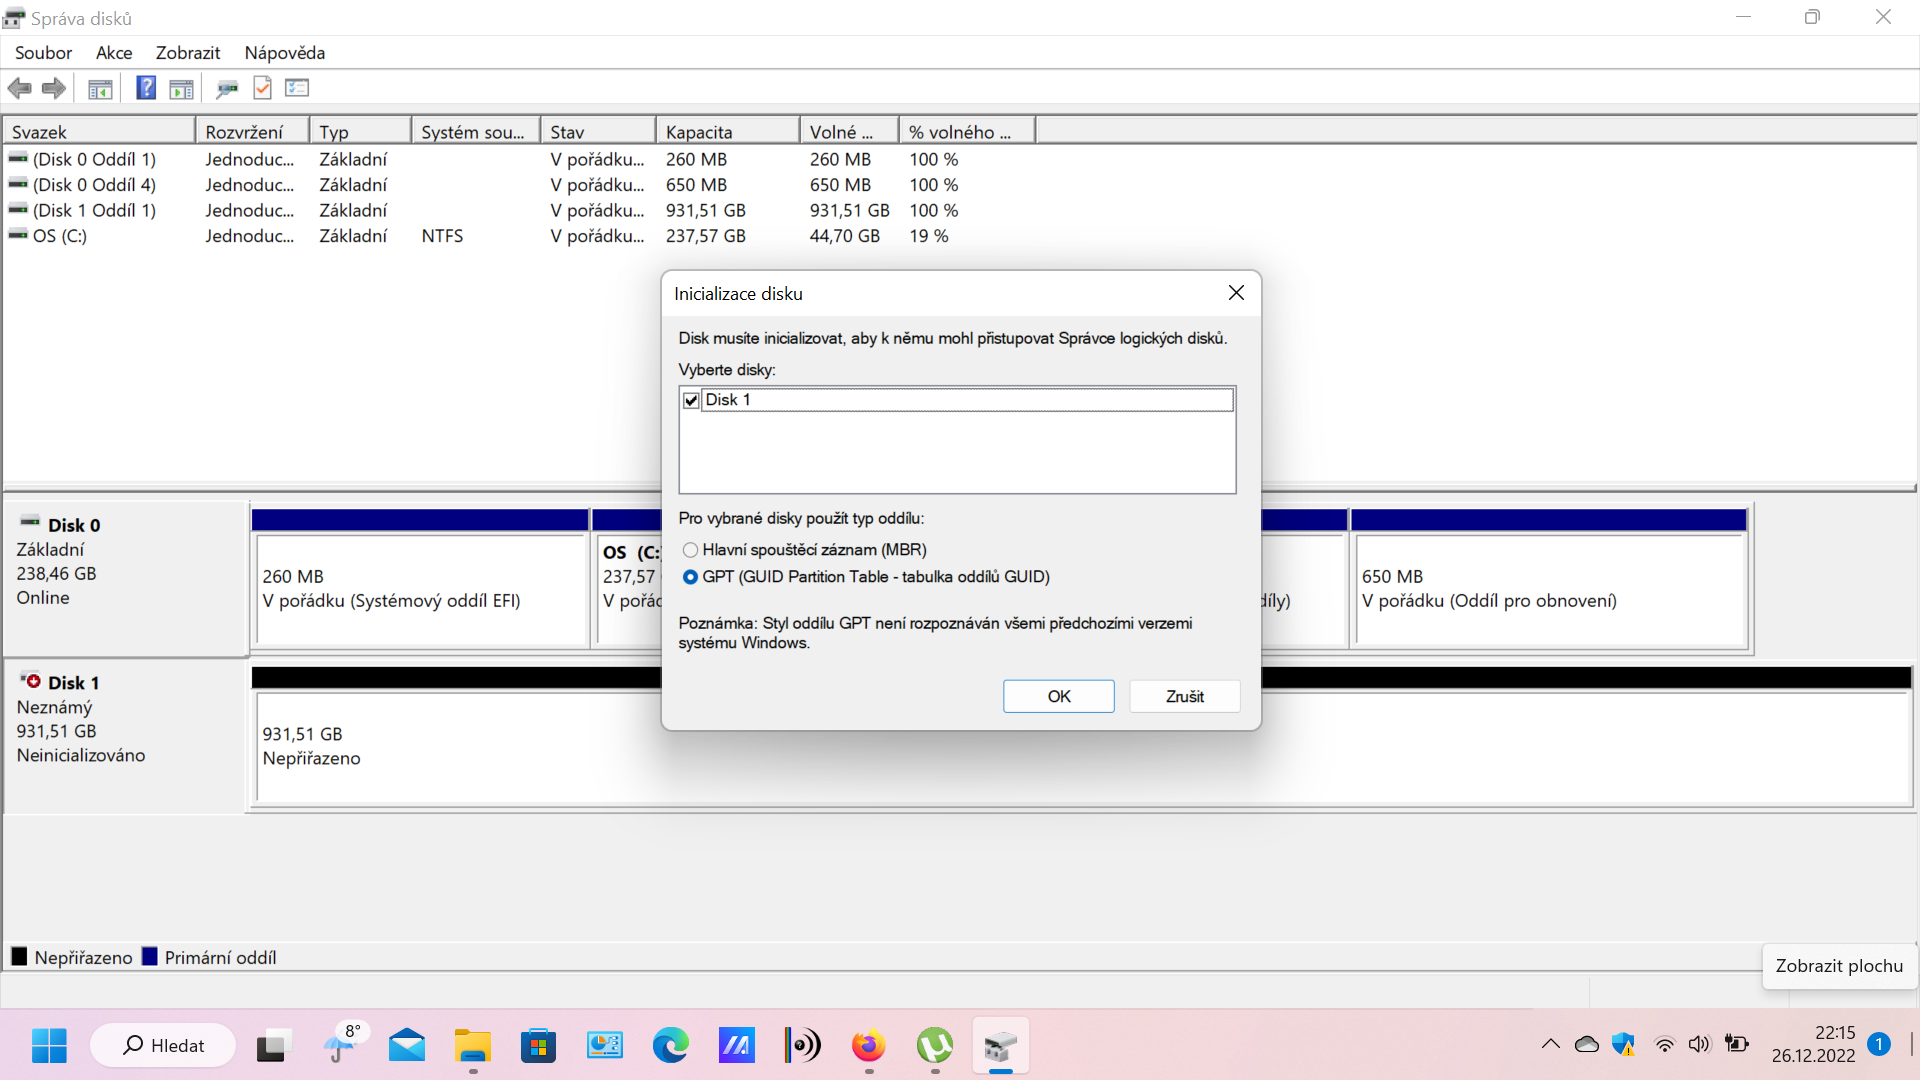Click the Zrušit button
This screenshot has width=1920, height=1080.
coord(1184,696)
